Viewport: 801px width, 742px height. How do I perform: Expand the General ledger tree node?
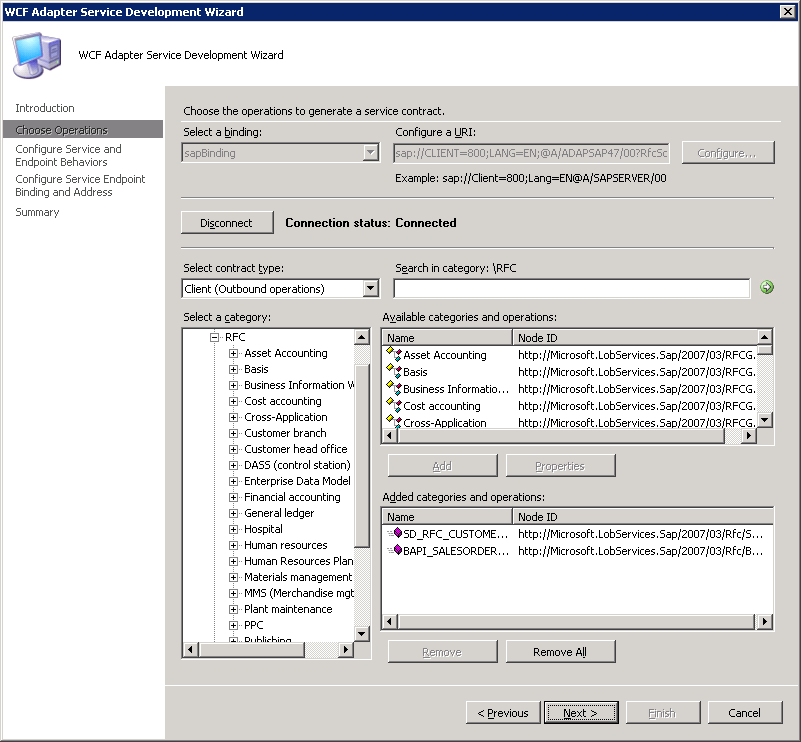[x=233, y=513]
